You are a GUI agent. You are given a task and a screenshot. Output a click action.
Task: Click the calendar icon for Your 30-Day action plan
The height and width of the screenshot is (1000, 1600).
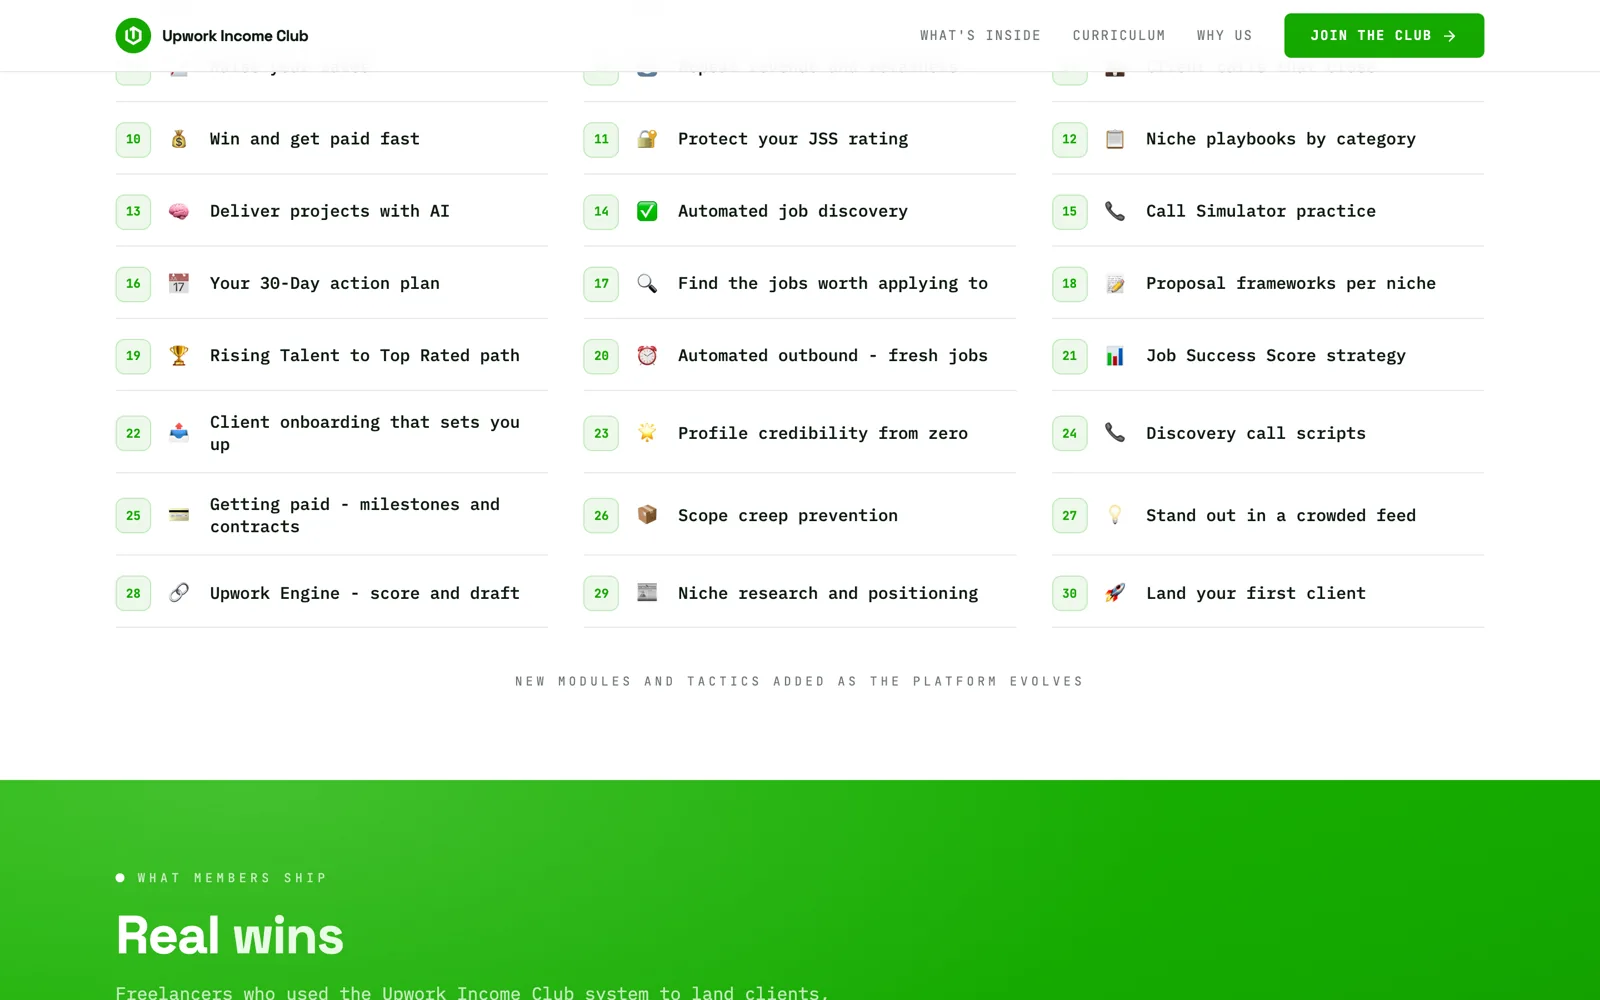179,283
